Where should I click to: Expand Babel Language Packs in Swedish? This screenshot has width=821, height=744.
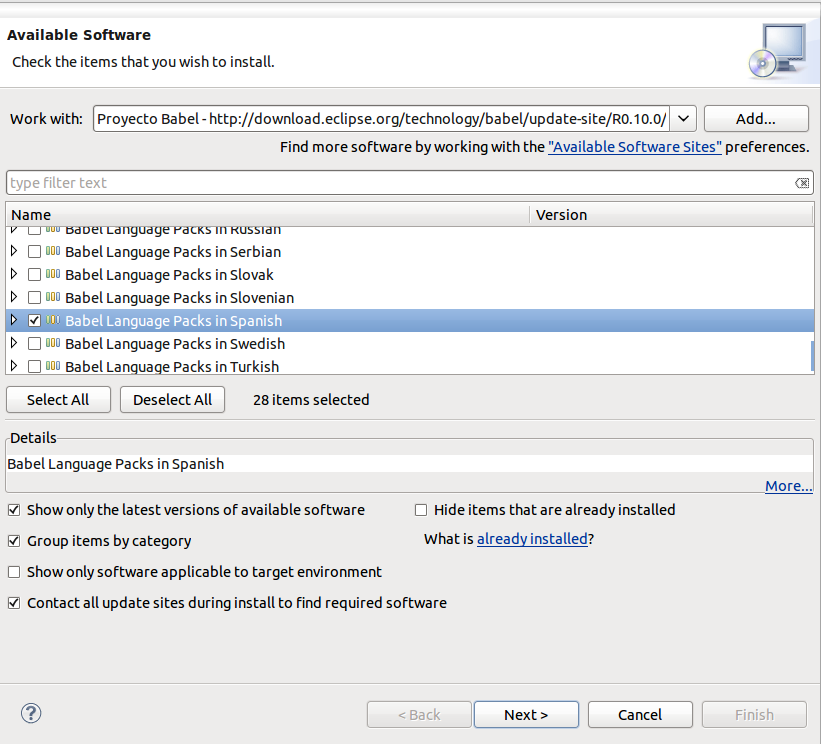click(x=14, y=344)
